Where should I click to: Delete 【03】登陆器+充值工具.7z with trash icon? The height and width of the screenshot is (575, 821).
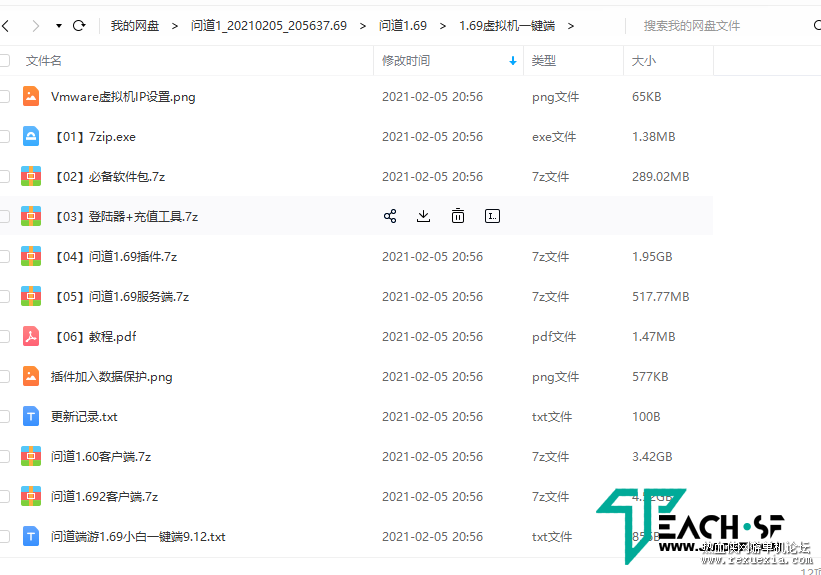(x=458, y=216)
